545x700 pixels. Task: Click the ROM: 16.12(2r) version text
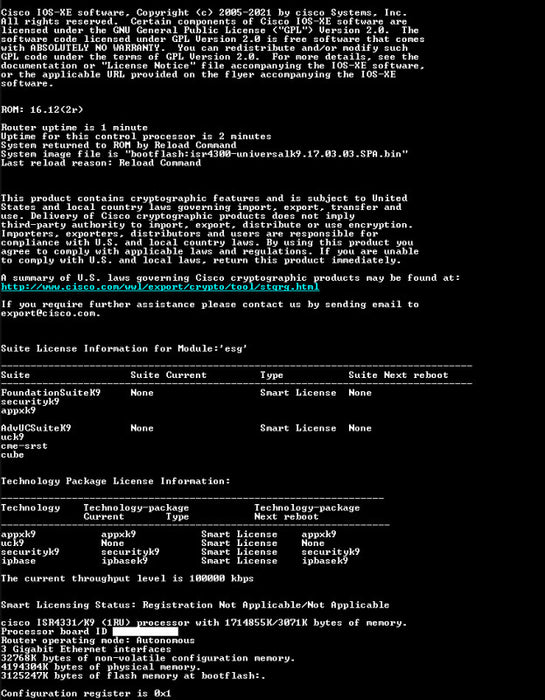tap(42, 110)
